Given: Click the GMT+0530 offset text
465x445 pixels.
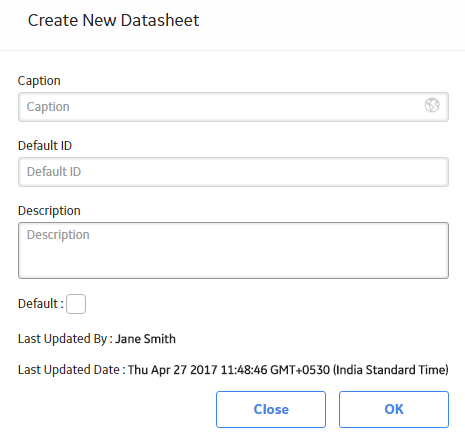Looking at the screenshot, I should click(x=300, y=370).
